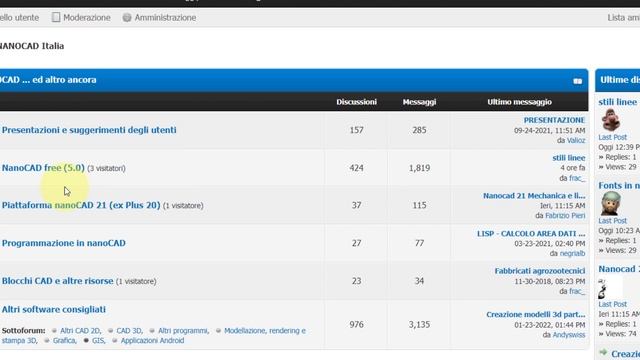
Task: Open LISP - CALCOLO AREA DATI message
Action: (531, 234)
